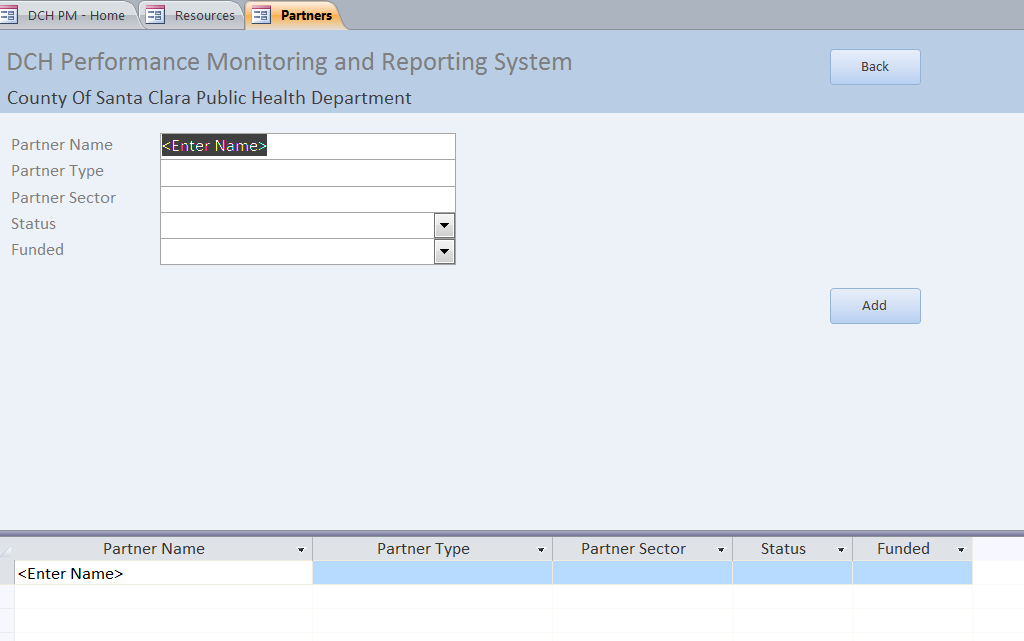Click the form icon on the Partners tab
This screenshot has height=641, width=1024.
[261, 15]
